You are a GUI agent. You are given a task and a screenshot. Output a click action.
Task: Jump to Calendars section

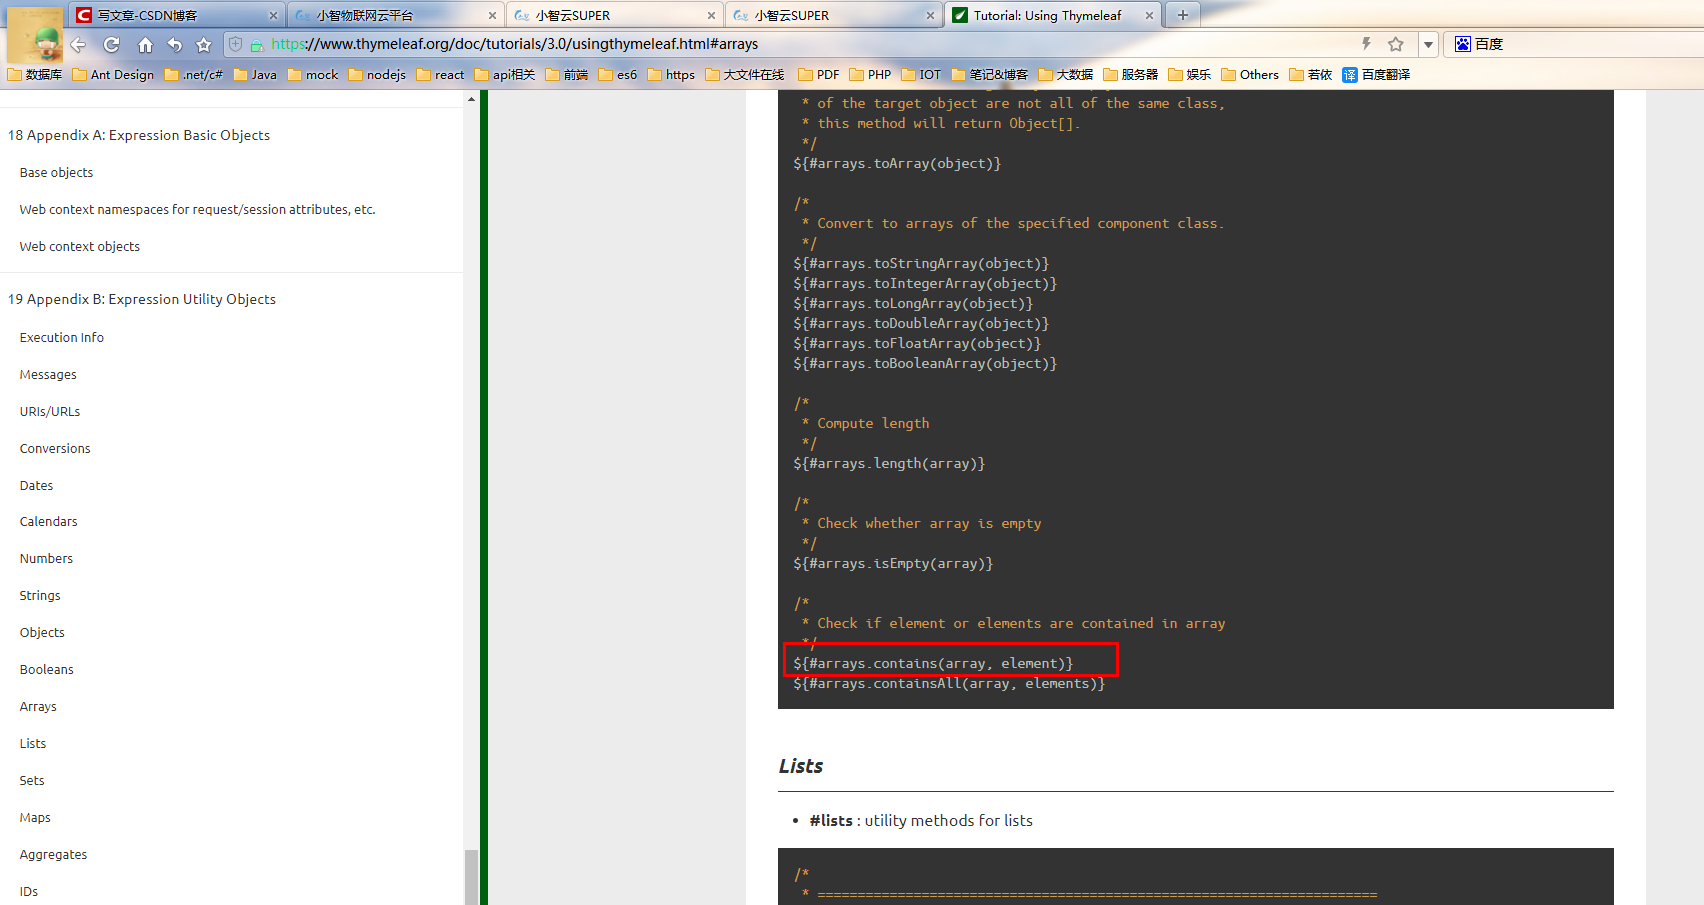(x=49, y=521)
